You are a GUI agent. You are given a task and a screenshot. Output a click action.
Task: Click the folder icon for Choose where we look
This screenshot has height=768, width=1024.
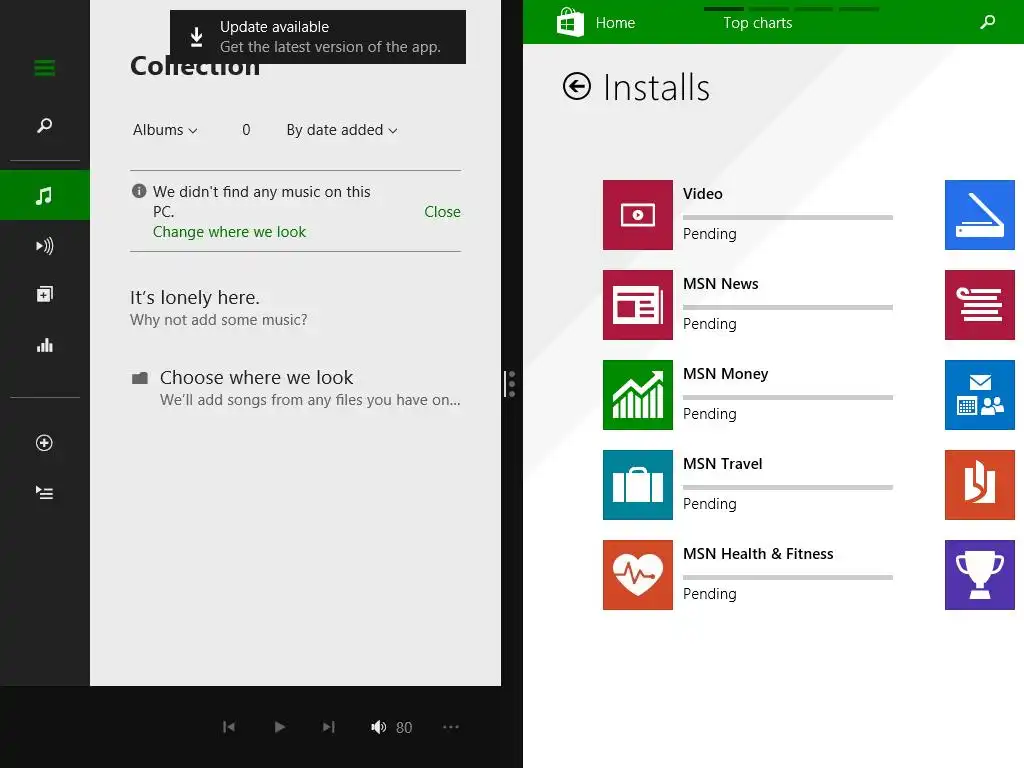[x=140, y=378]
